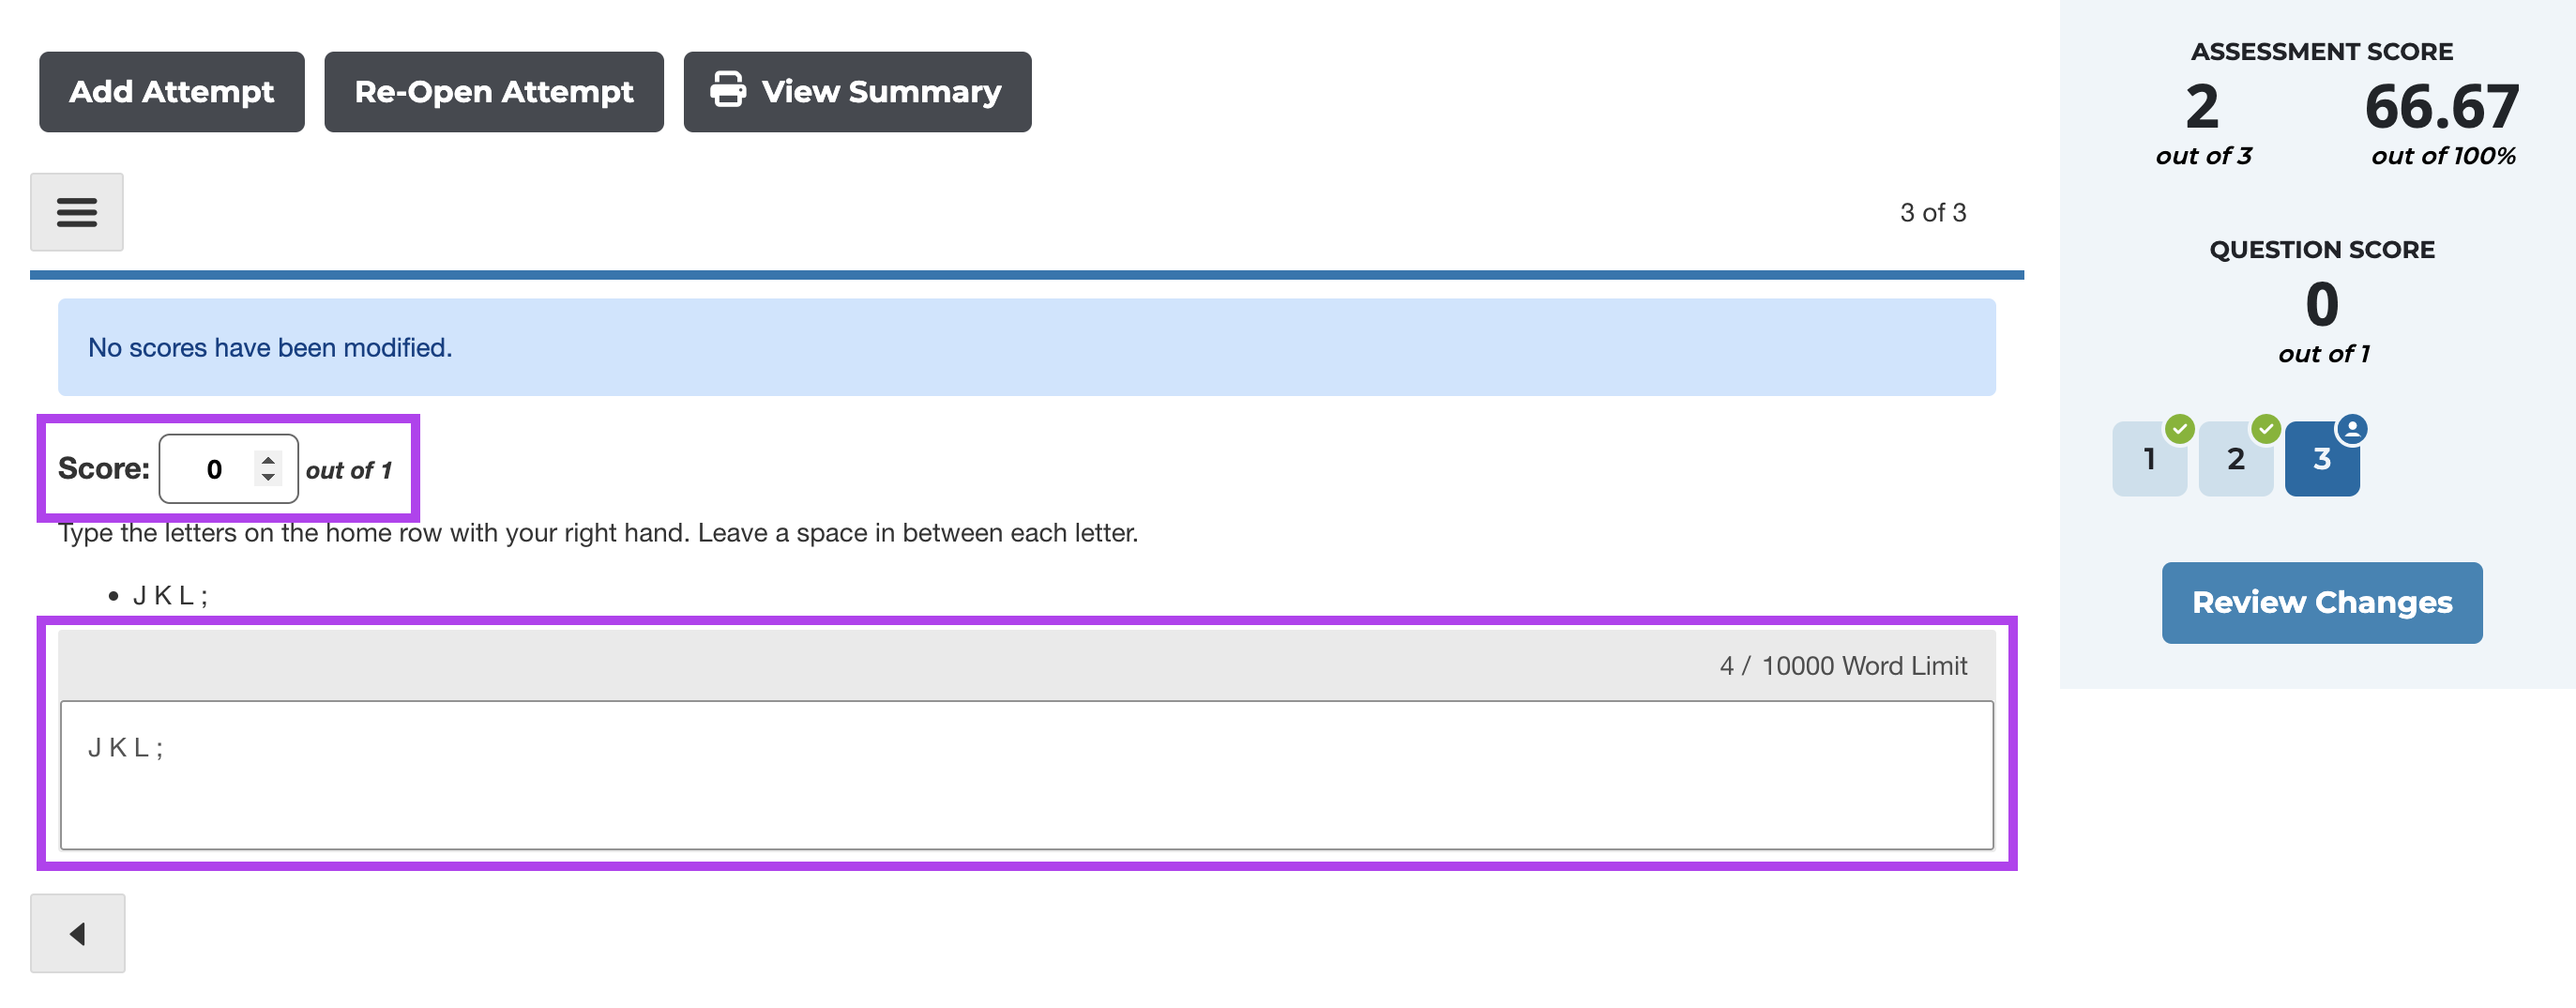
Task: Click the 'No scores have been modified' banner
Action: 1027,347
